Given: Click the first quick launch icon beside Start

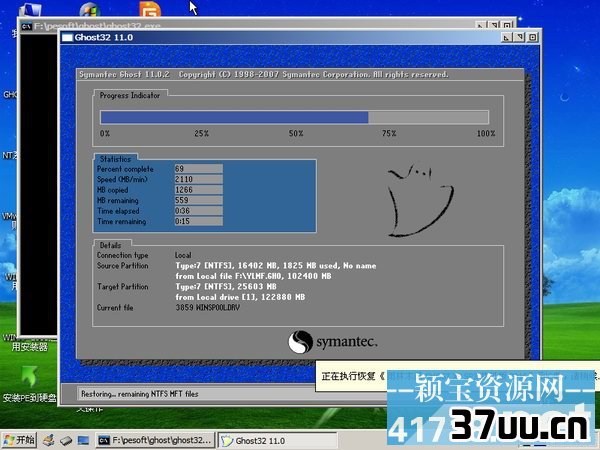Looking at the screenshot, I should pos(49,440).
